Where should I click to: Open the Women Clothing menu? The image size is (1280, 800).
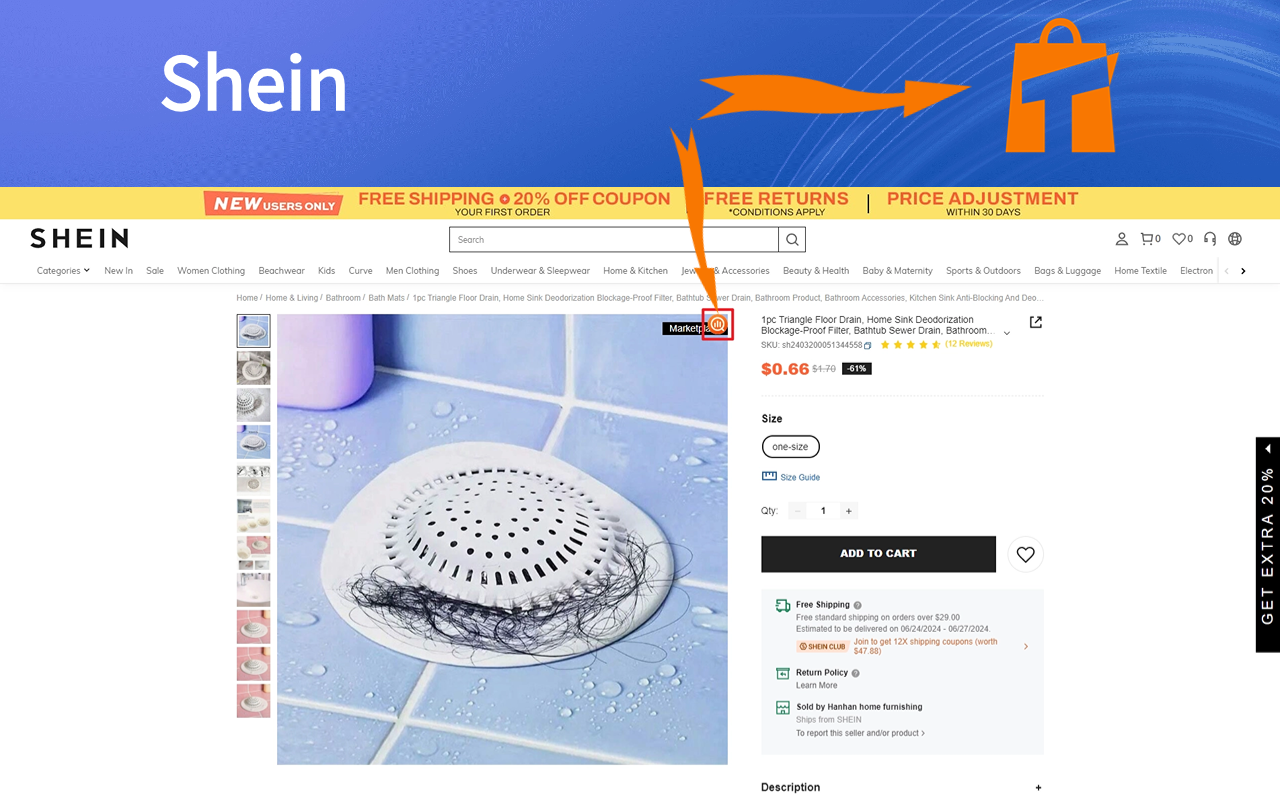pyautogui.click(x=211, y=270)
